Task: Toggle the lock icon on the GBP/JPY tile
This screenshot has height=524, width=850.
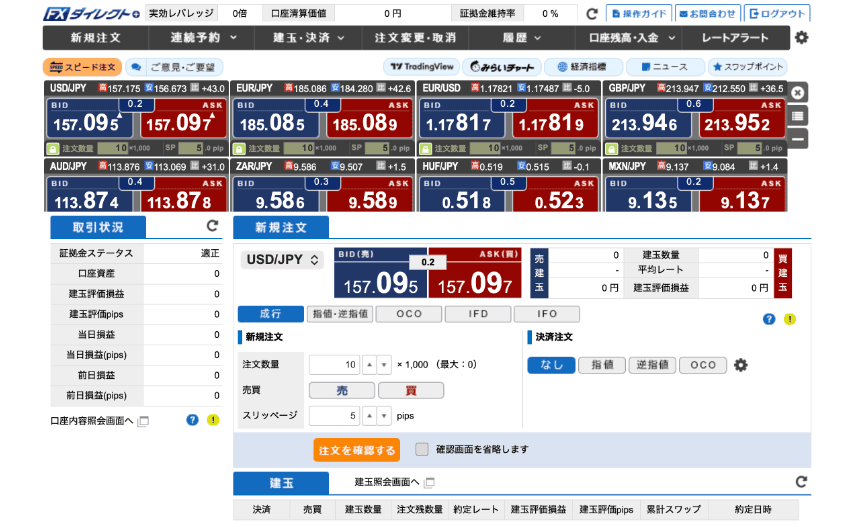Action: [x=611, y=148]
